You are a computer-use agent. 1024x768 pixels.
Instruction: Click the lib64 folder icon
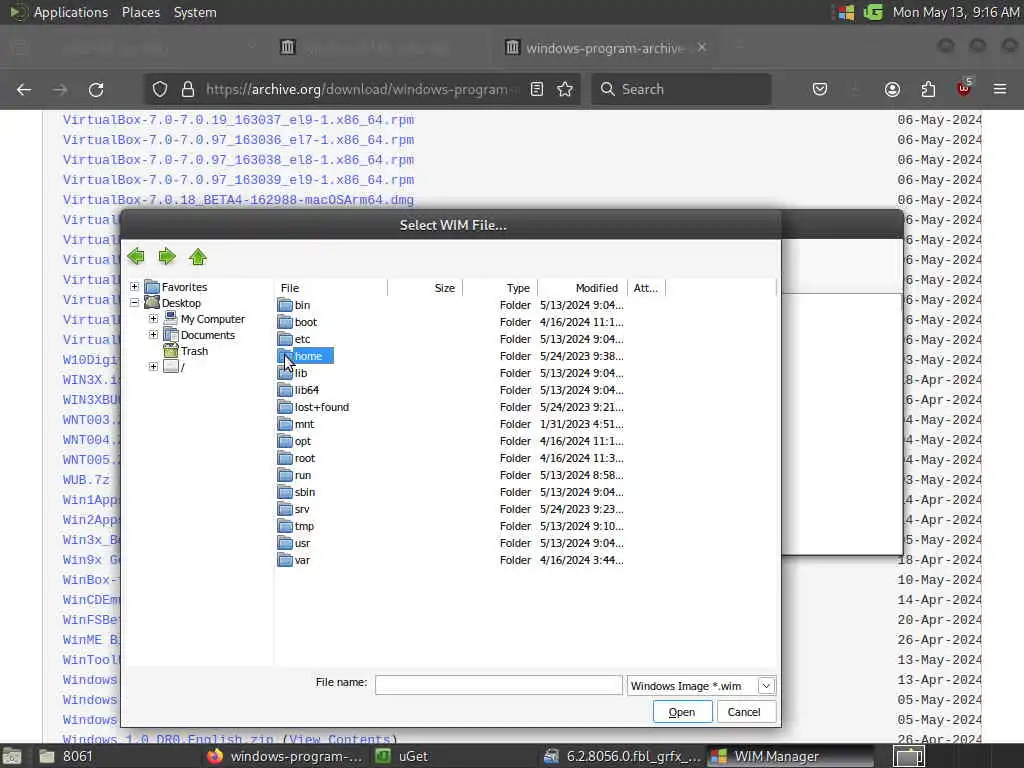[285, 390]
